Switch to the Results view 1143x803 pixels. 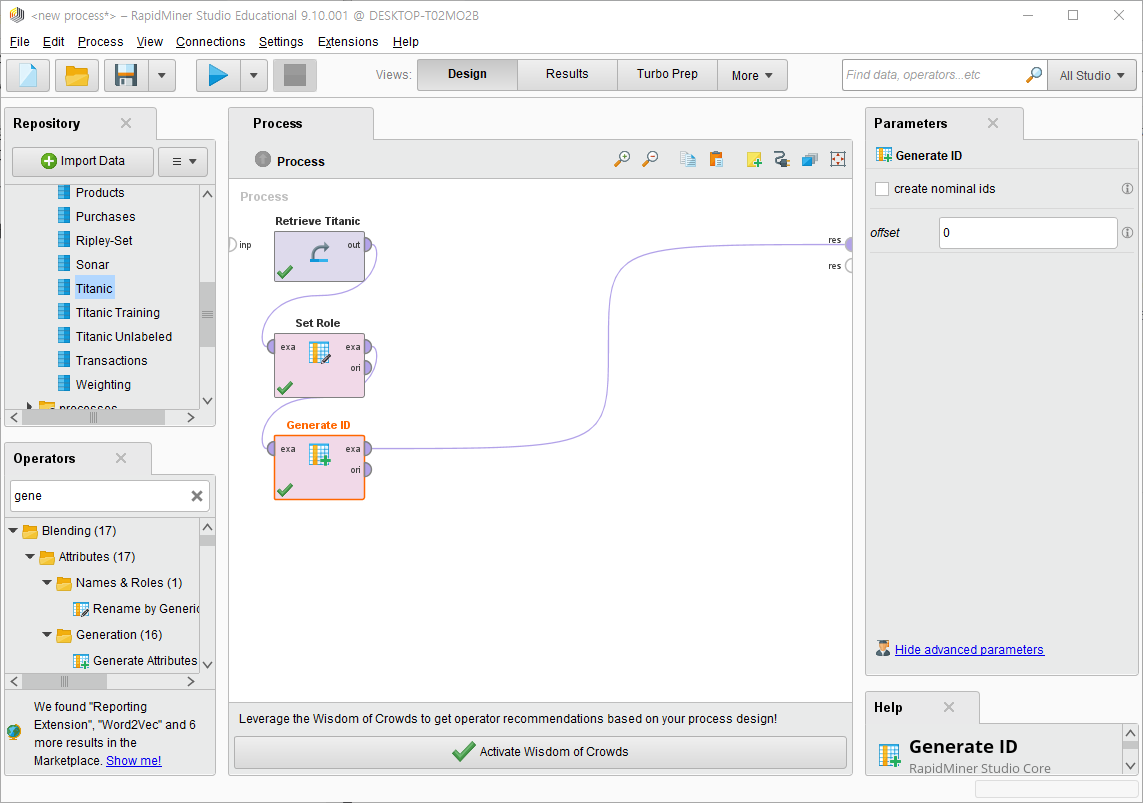[x=567, y=74]
